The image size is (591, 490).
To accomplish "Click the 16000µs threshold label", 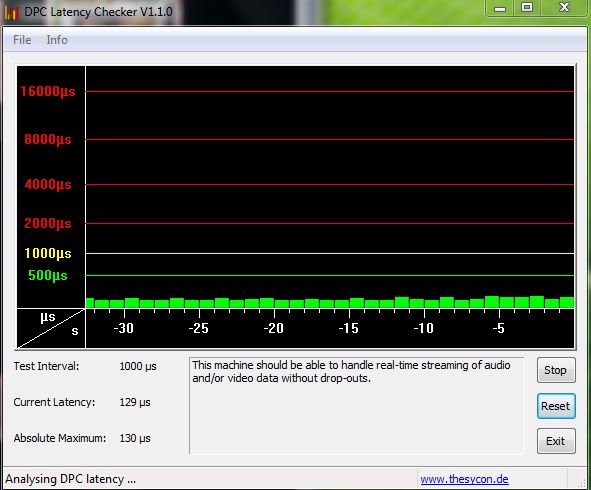I will (x=48, y=91).
